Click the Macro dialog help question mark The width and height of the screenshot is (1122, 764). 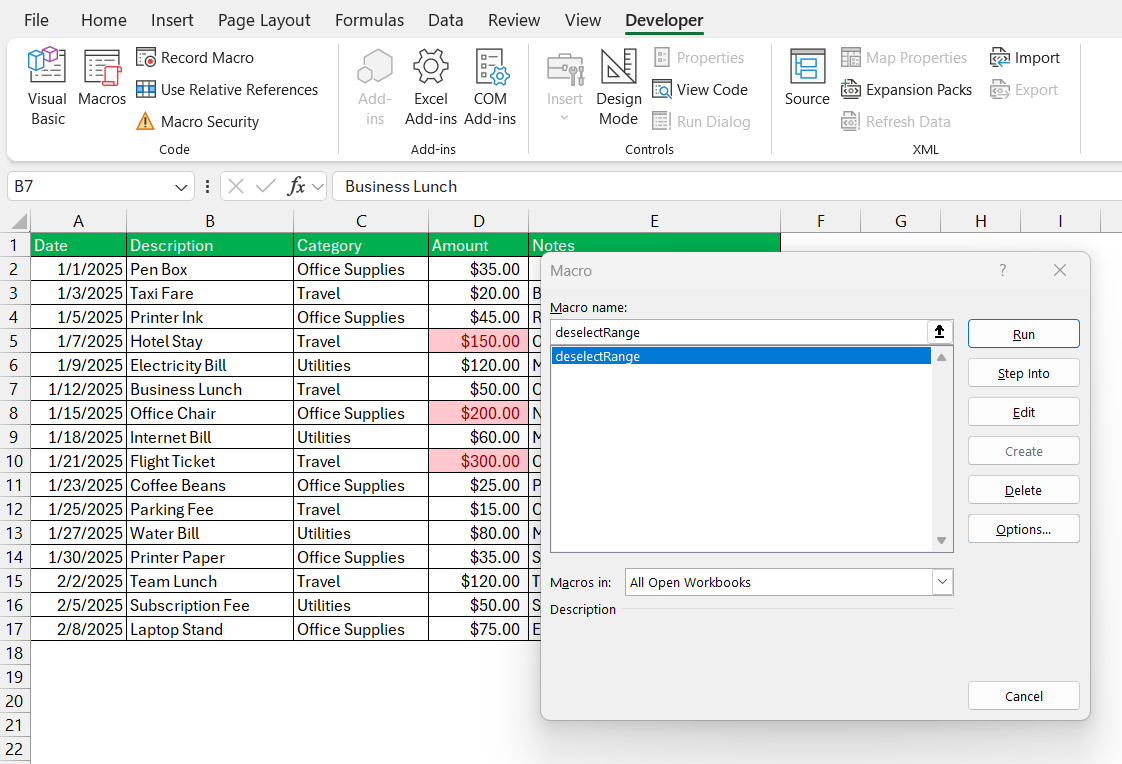pyautogui.click(x=1003, y=270)
